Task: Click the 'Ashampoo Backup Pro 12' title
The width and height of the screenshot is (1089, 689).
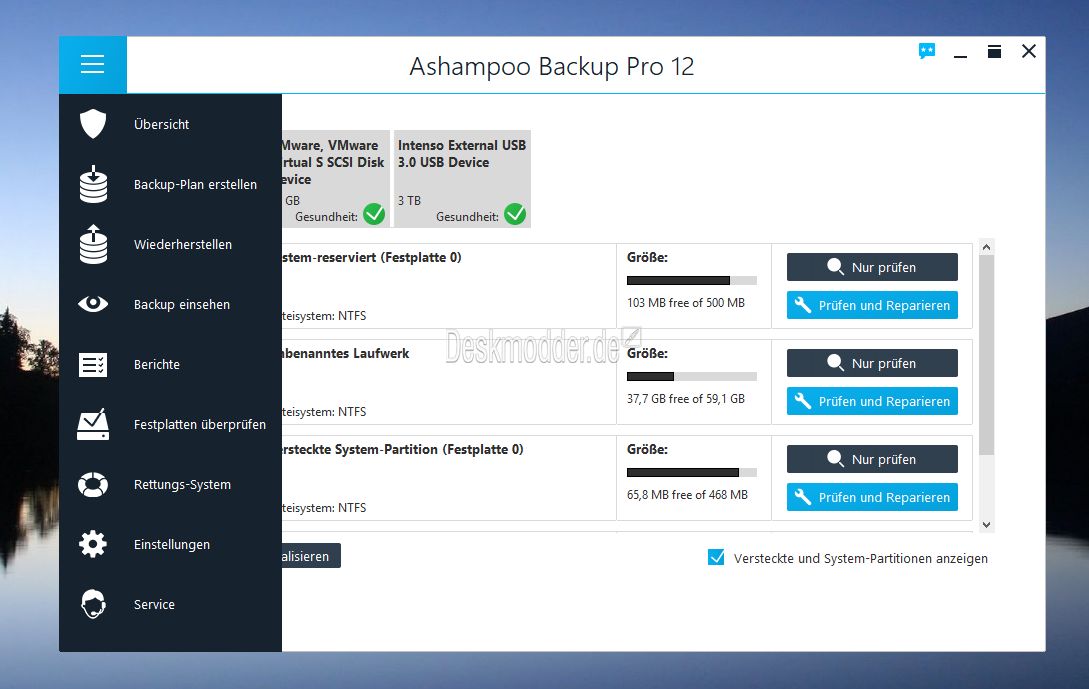Action: tap(551, 67)
